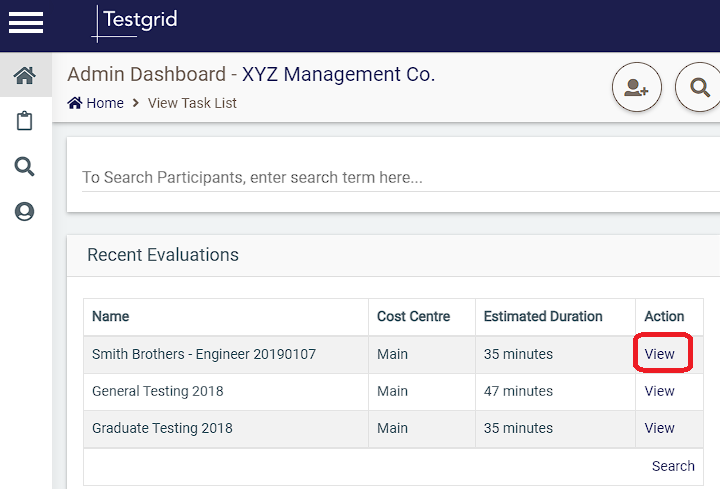
Task: Click the breadcrumb house icon
Action: coord(75,103)
